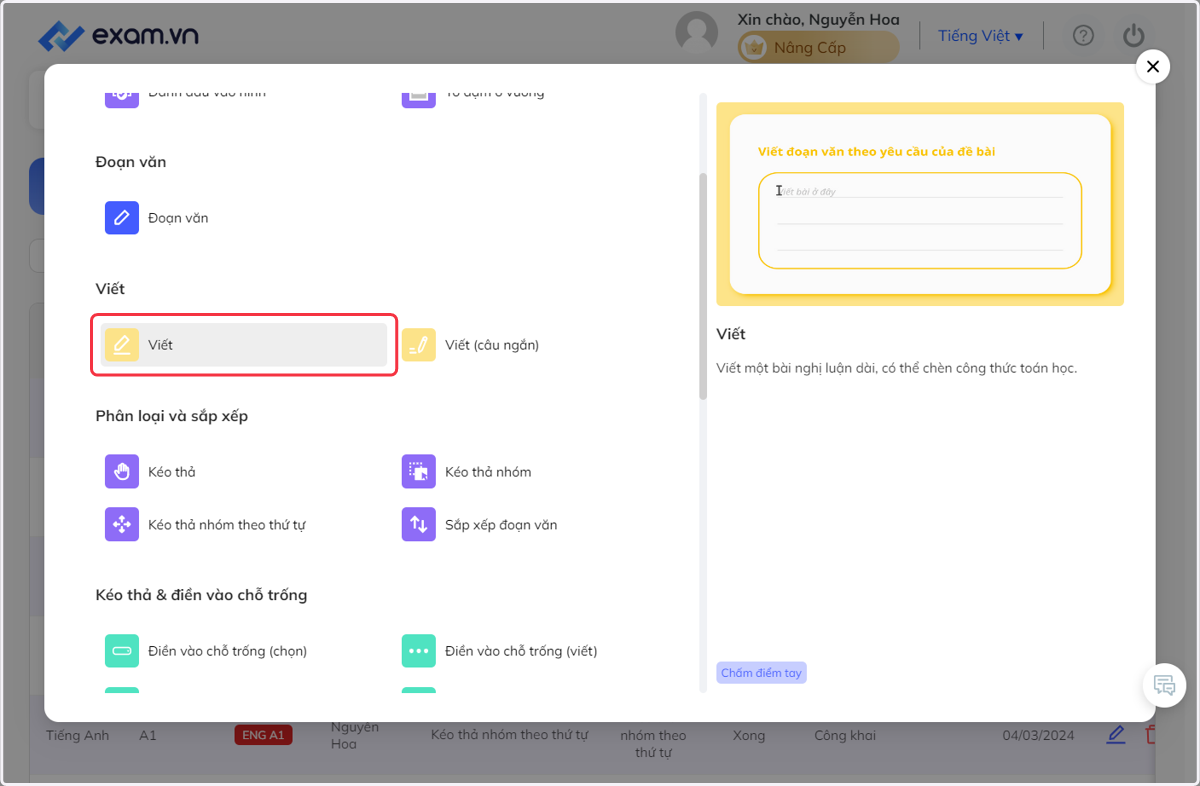Click the Xin chào, Nguyễn Hoa greeting

[818, 19]
